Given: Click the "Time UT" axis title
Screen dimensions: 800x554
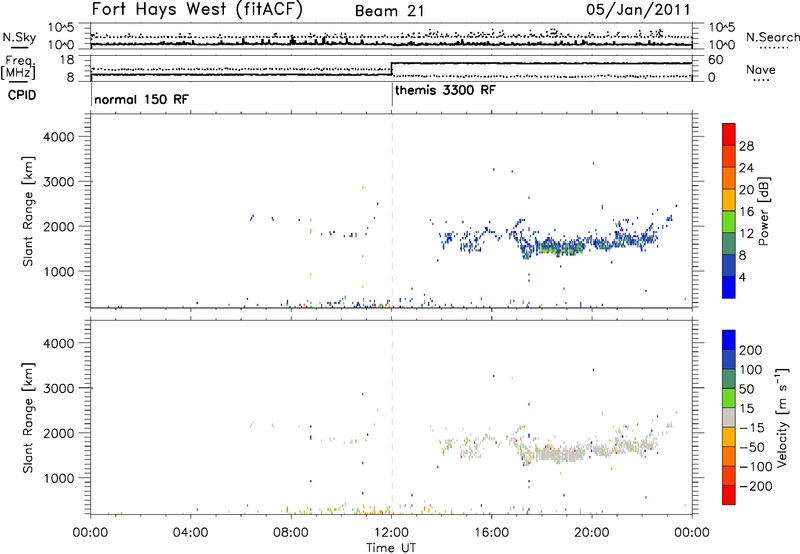Looking at the screenshot, I should pyautogui.click(x=391, y=548).
